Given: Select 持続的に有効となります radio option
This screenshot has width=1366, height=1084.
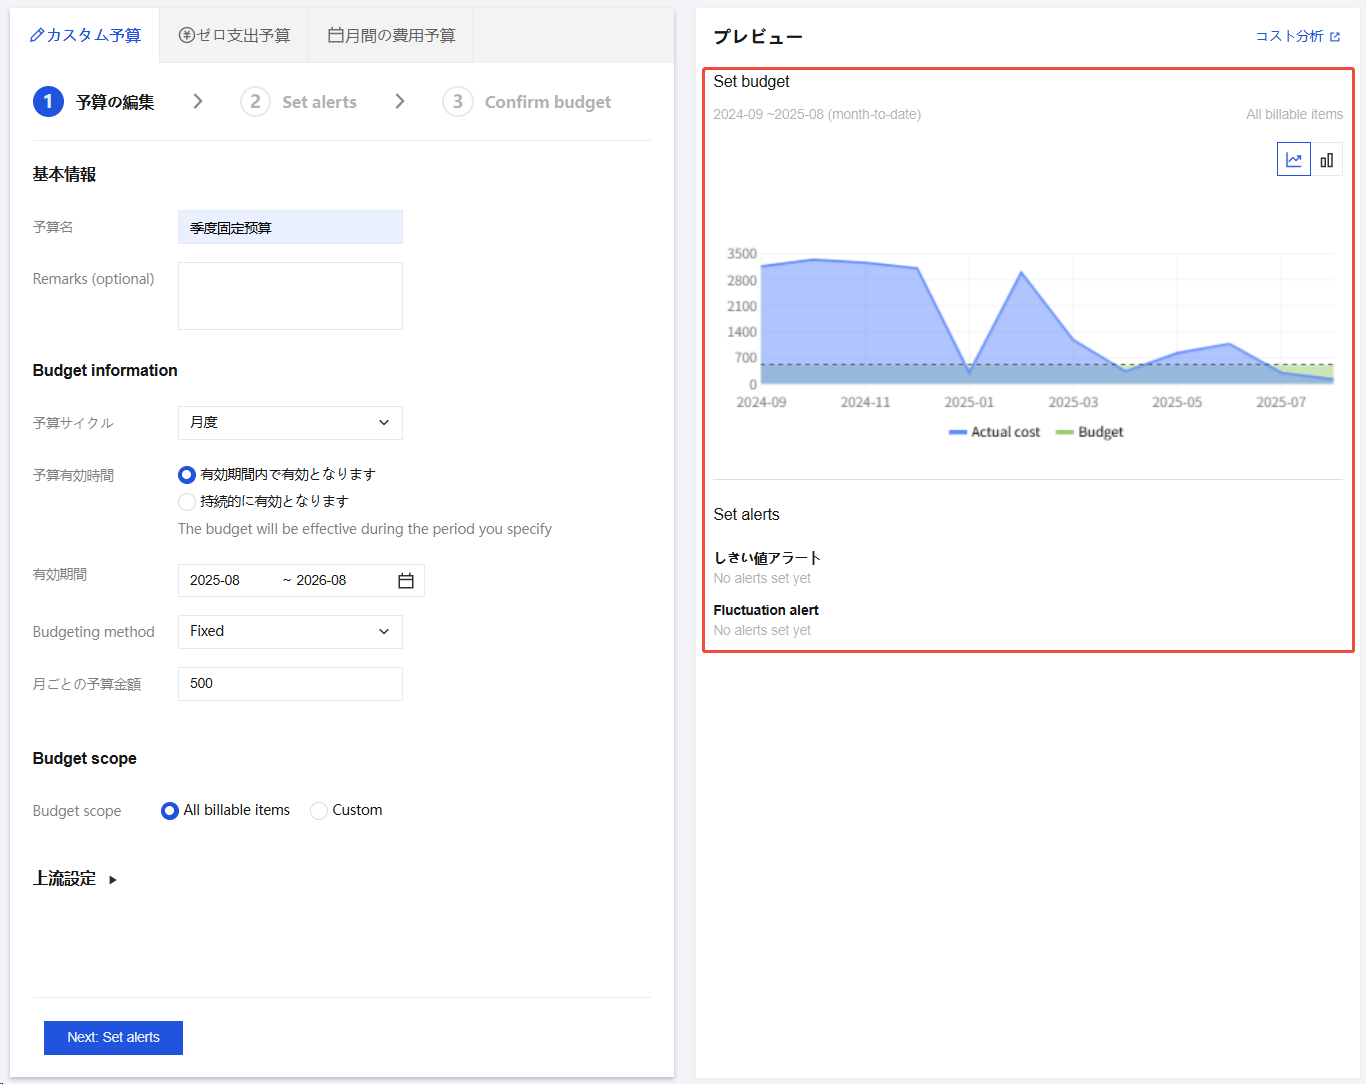Looking at the screenshot, I should coord(187,502).
